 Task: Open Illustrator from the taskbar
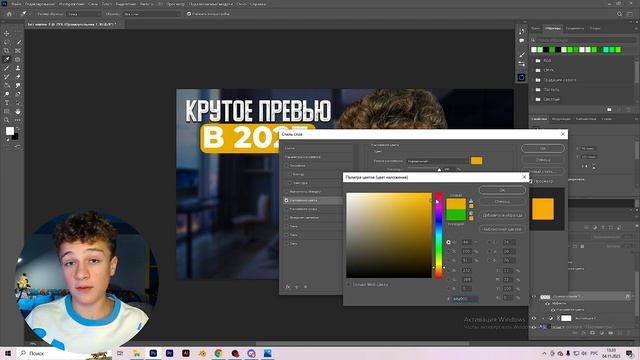point(186,353)
